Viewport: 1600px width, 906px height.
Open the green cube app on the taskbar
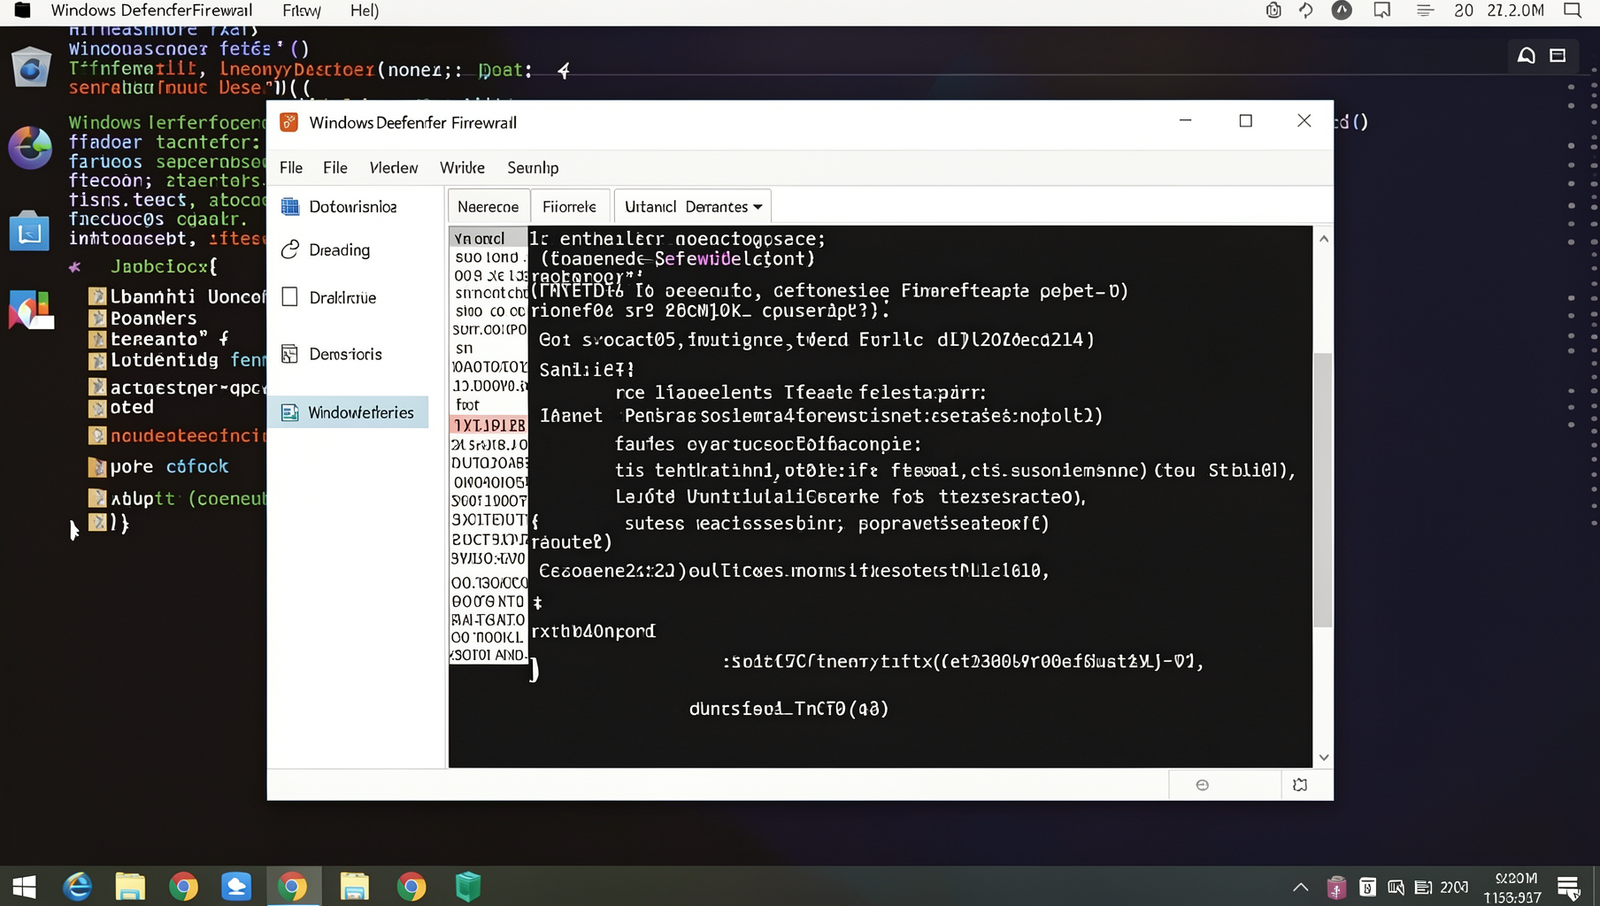pyautogui.click(x=468, y=887)
